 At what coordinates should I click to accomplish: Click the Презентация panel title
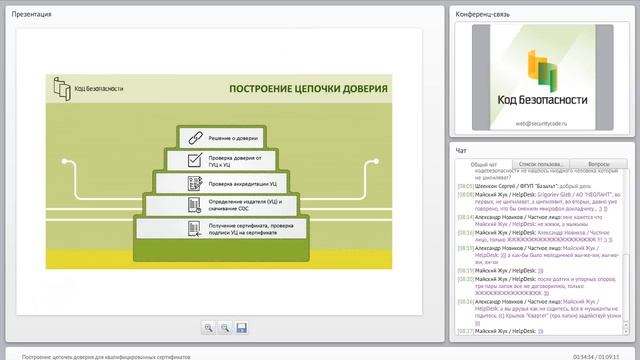(31, 14)
